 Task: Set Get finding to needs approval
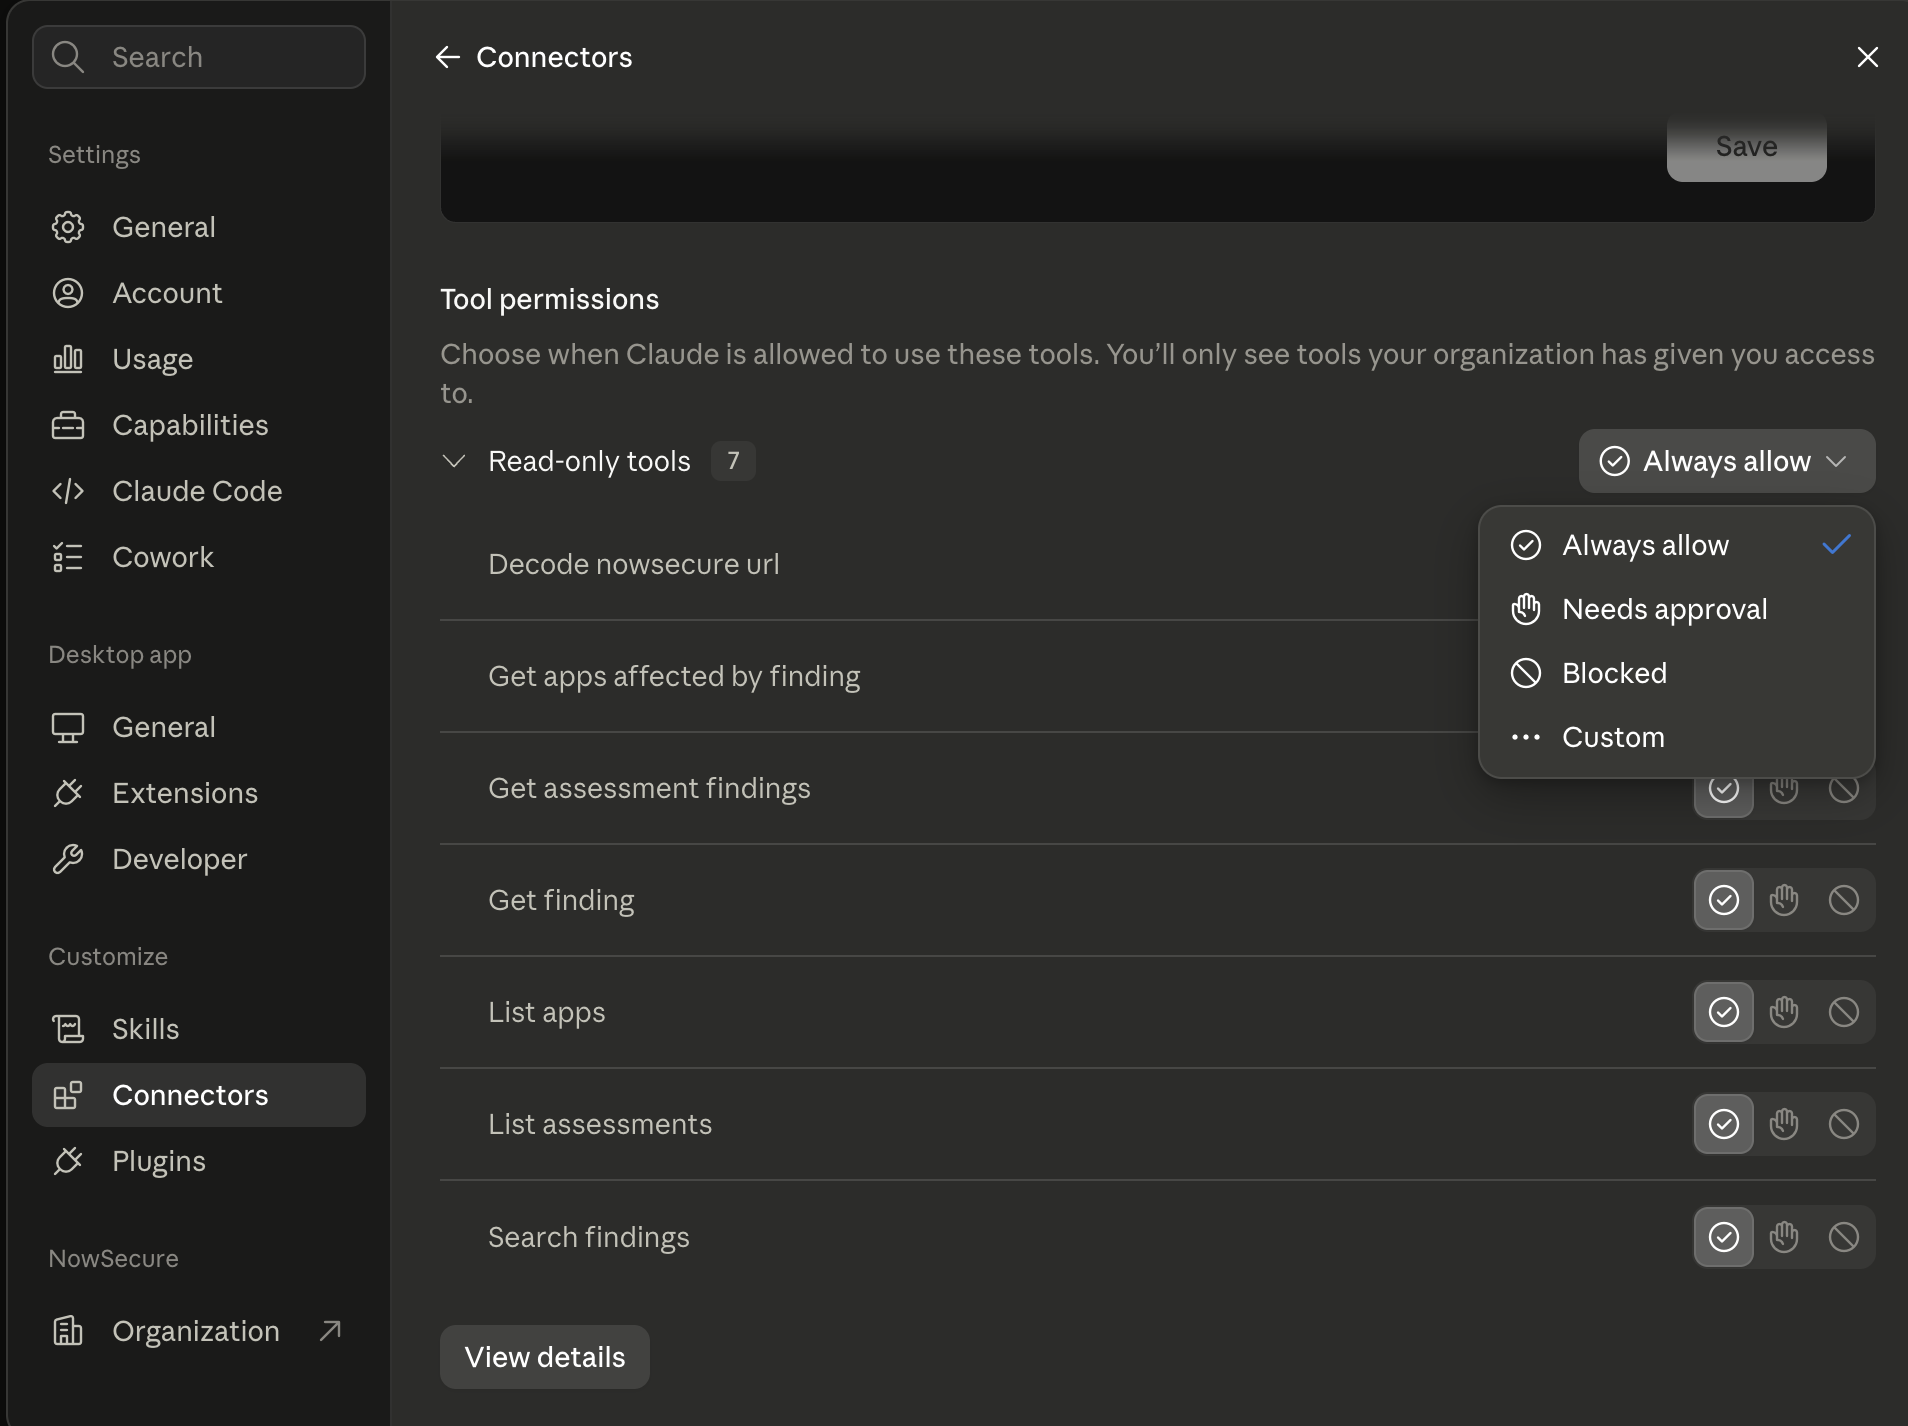point(1783,900)
